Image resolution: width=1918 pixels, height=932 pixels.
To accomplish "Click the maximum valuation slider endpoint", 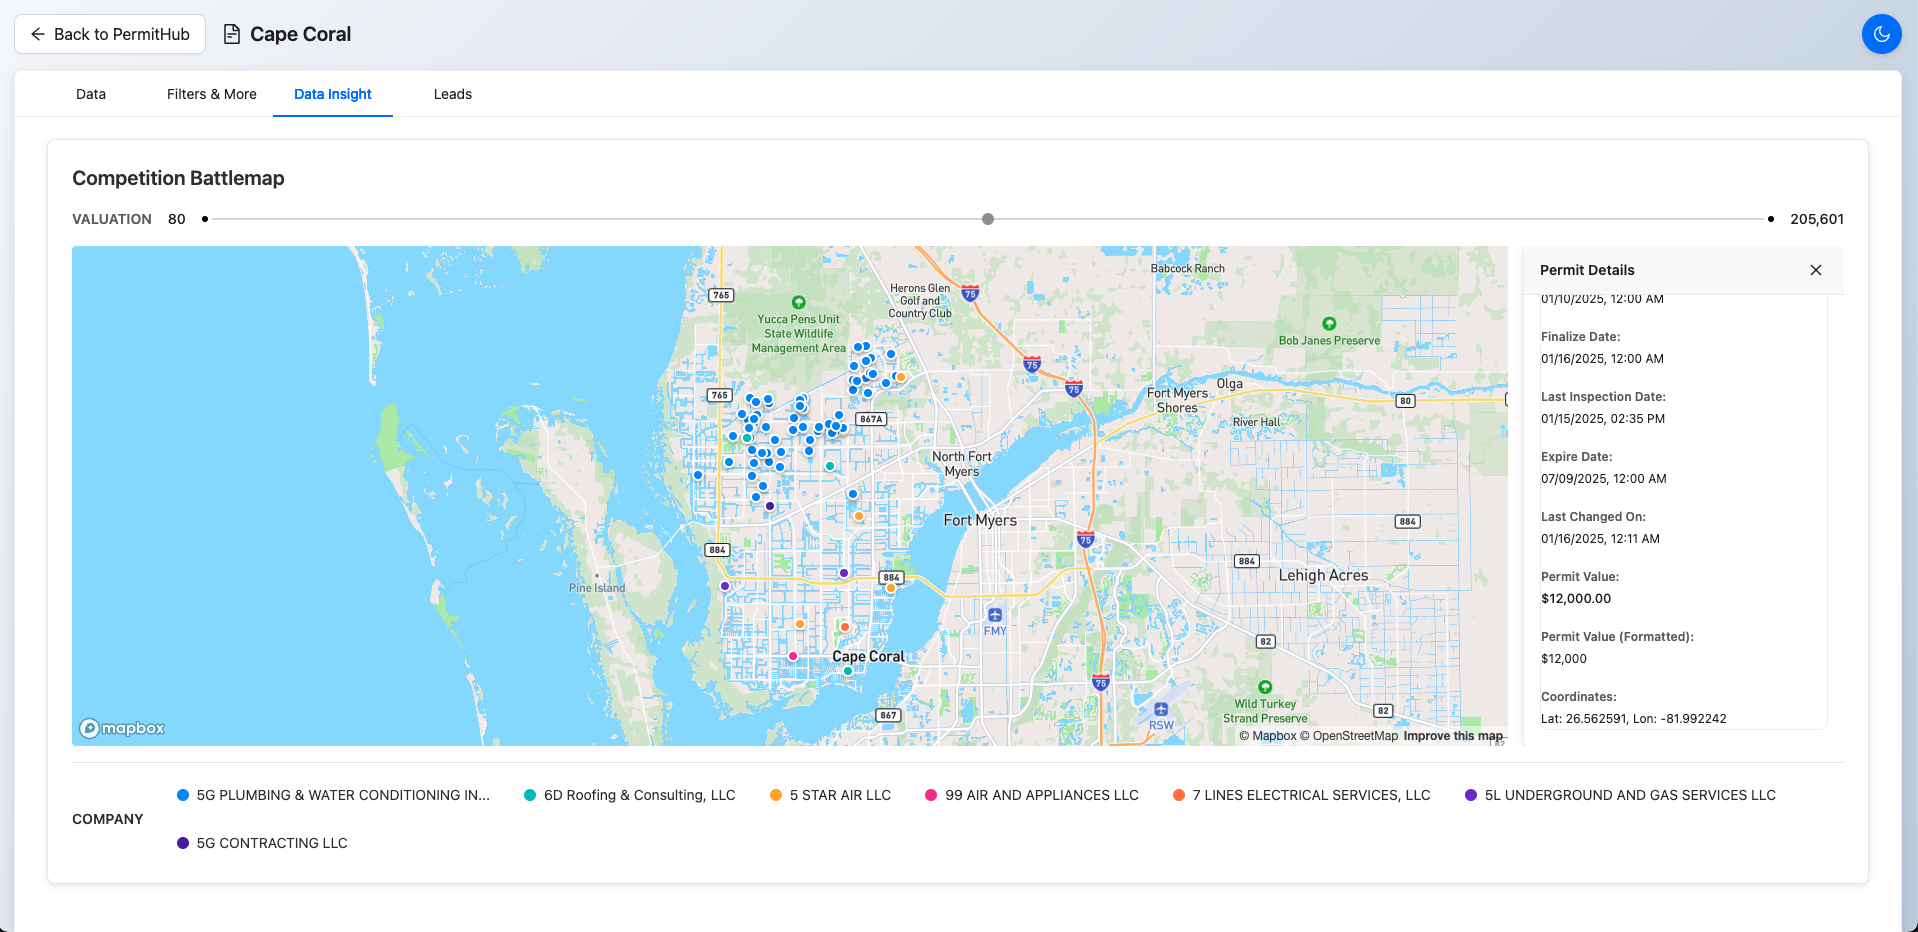I will 1771,219.
